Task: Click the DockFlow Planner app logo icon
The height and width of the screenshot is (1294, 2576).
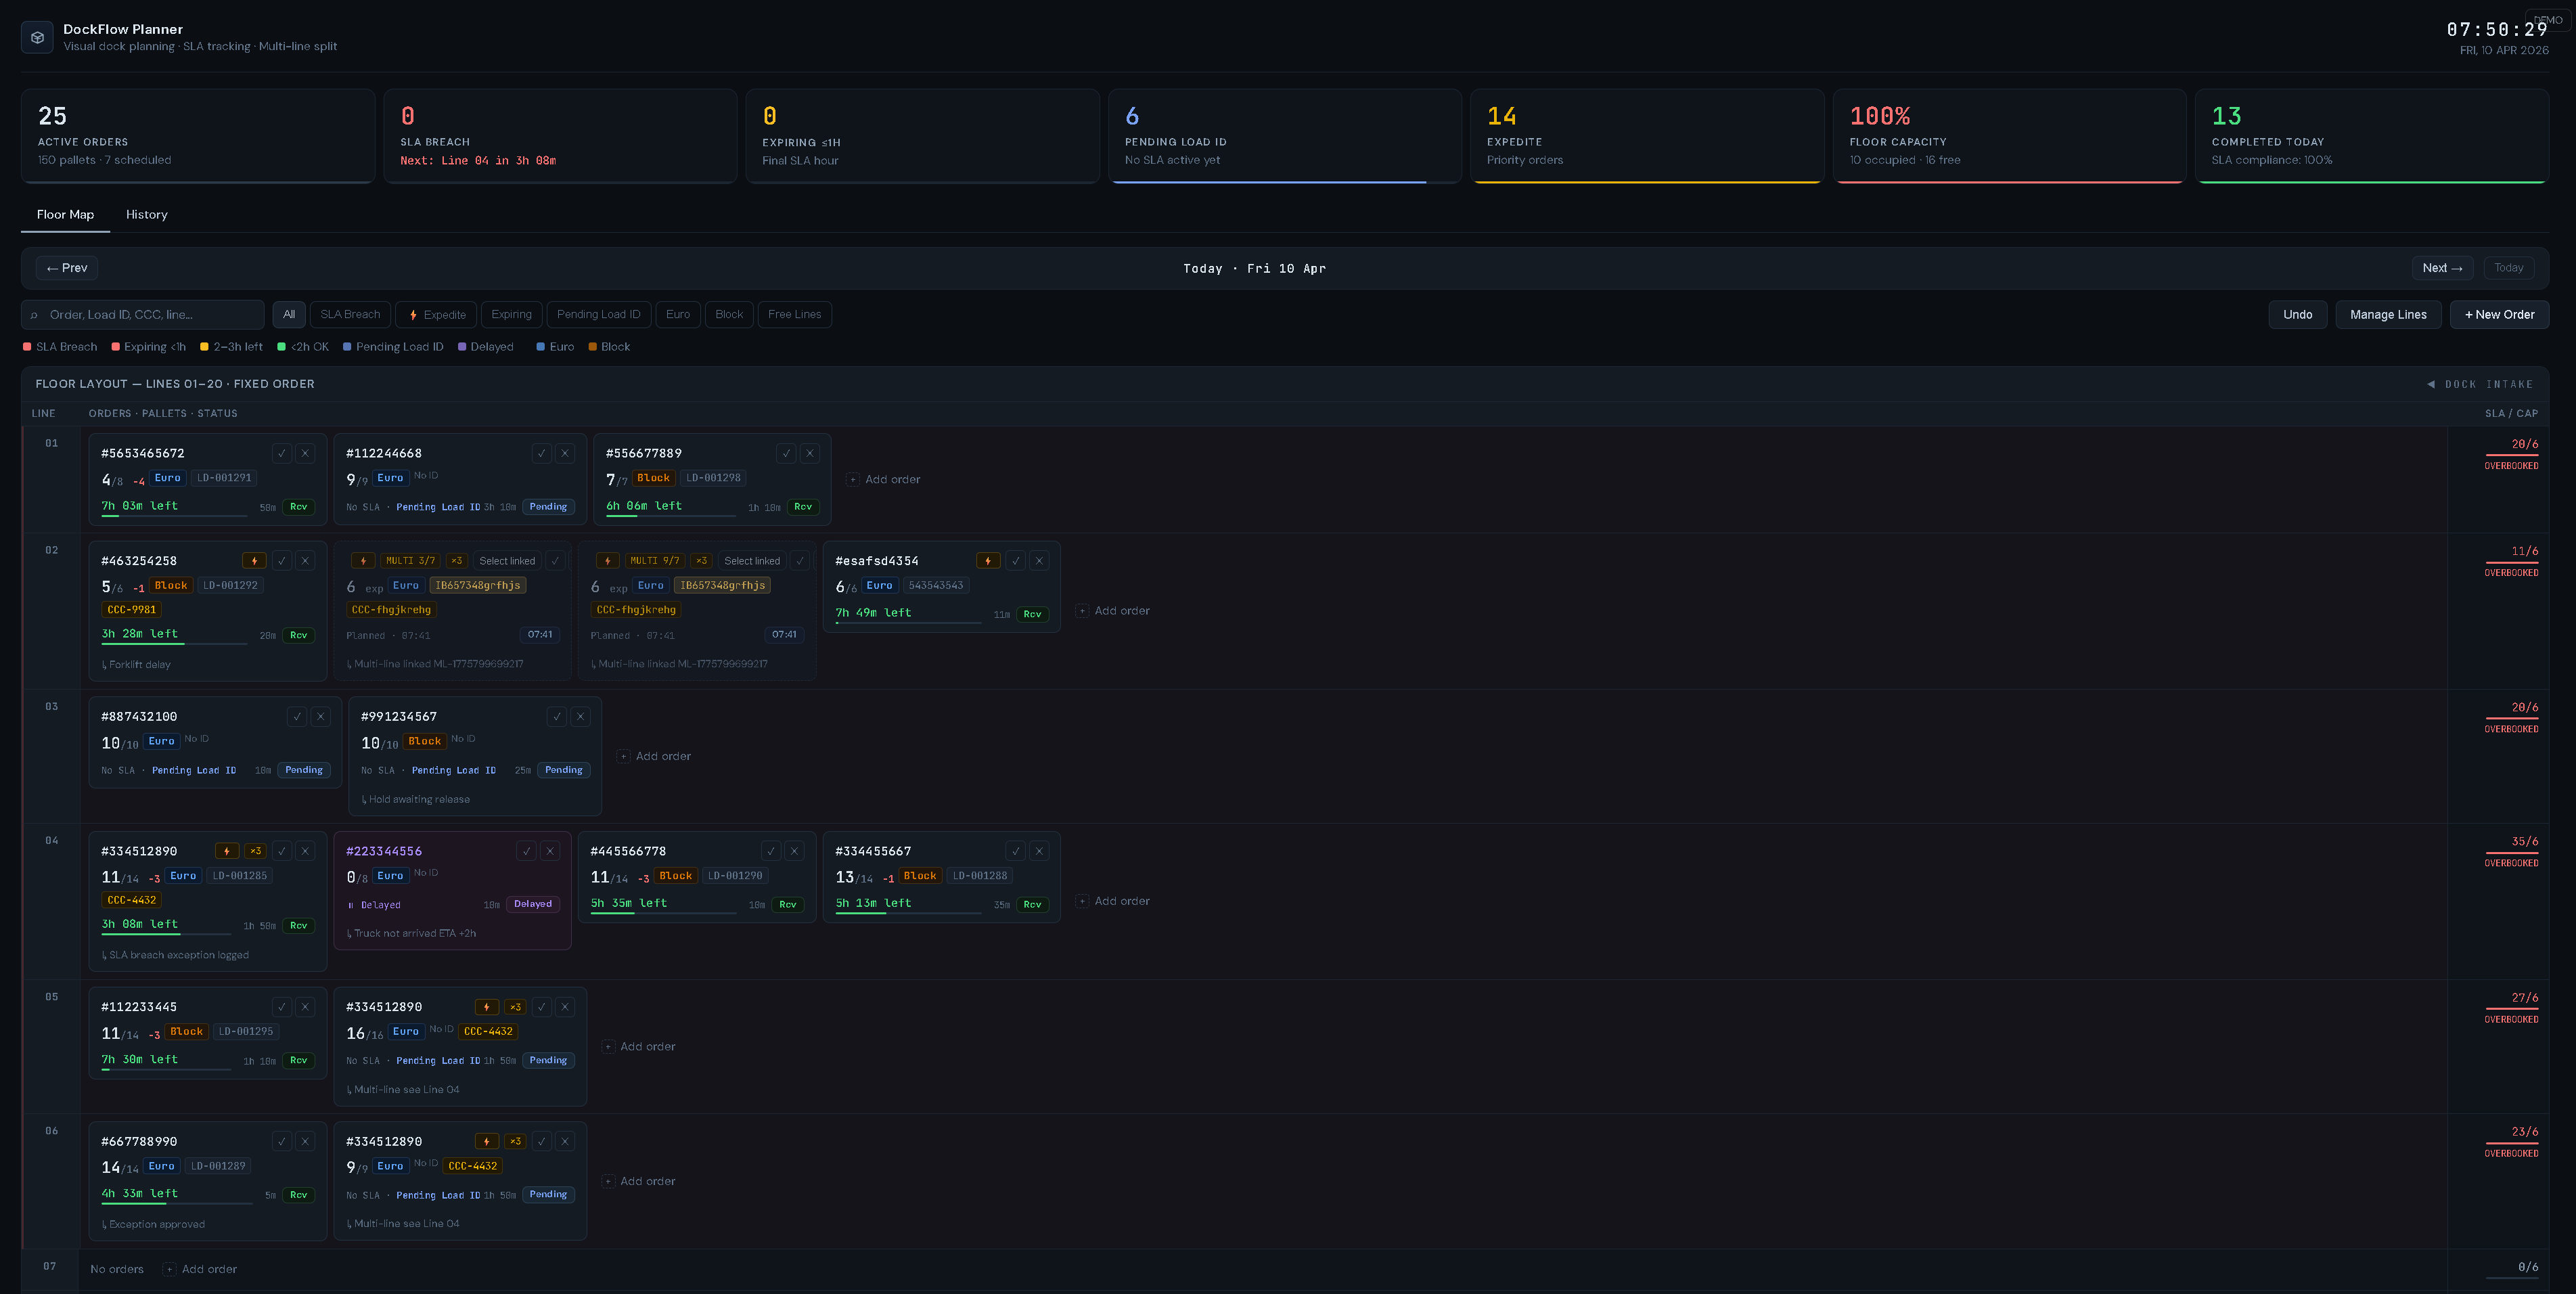Action: [37, 37]
